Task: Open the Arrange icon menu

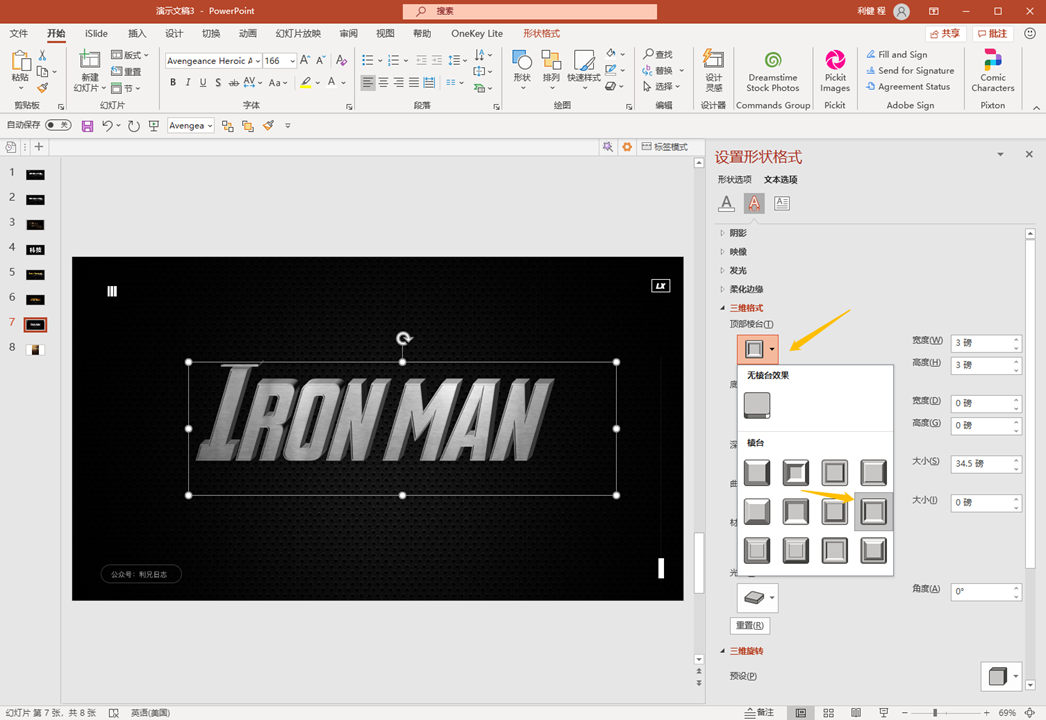Action: click(x=551, y=67)
